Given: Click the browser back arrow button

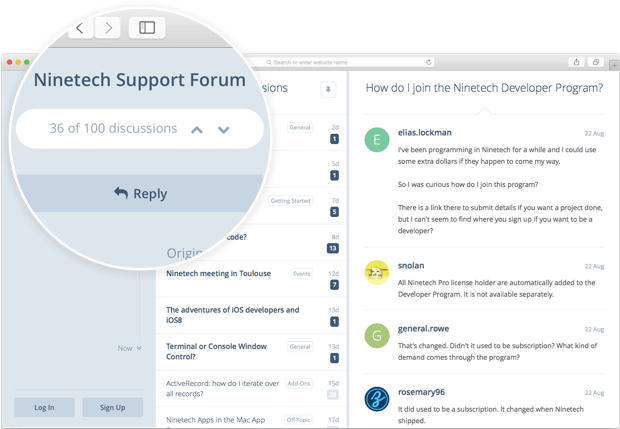Looking at the screenshot, I should (79, 27).
